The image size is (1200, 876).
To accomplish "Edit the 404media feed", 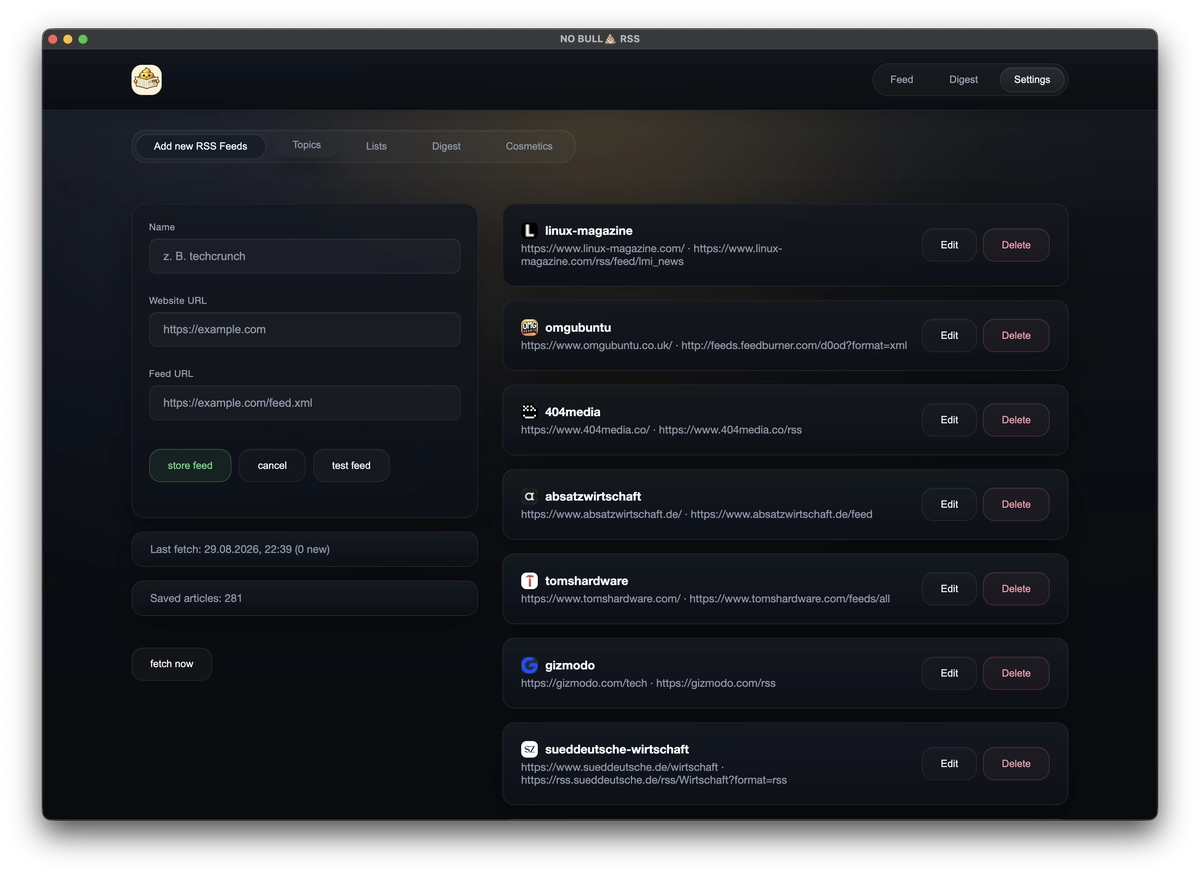I will (949, 420).
